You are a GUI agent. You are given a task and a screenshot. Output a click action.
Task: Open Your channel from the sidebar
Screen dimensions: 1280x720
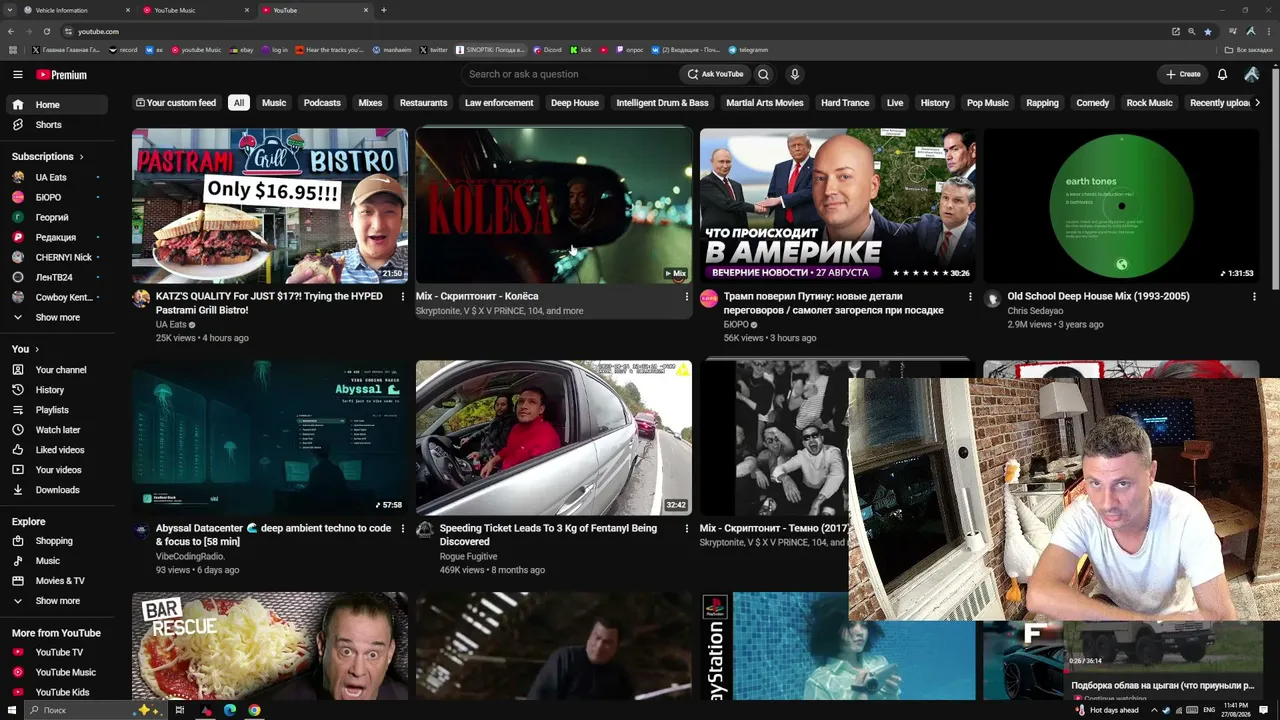(x=55, y=370)
